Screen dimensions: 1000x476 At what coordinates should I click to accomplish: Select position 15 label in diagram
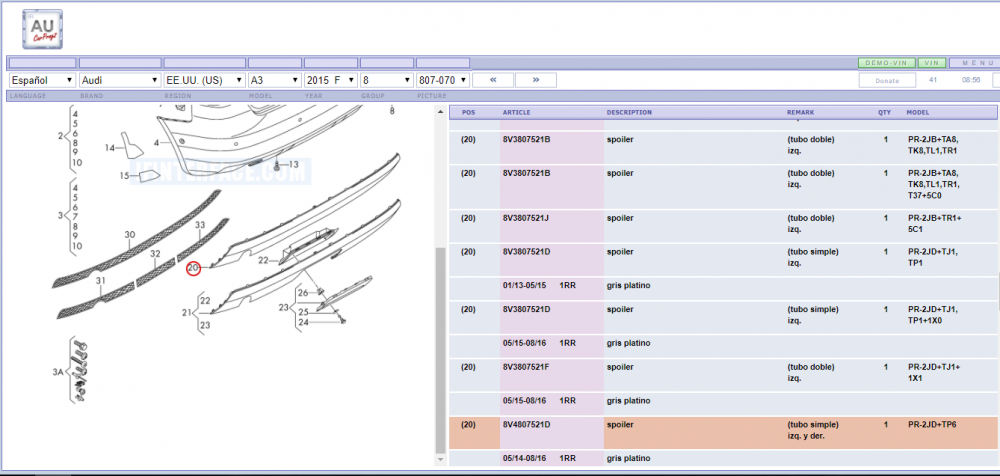[124, 175]
